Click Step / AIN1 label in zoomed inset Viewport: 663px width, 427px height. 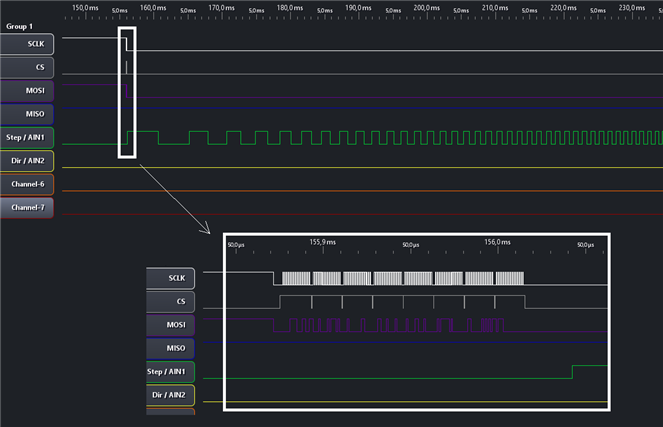pyautogui.click(x=171, y=372)
